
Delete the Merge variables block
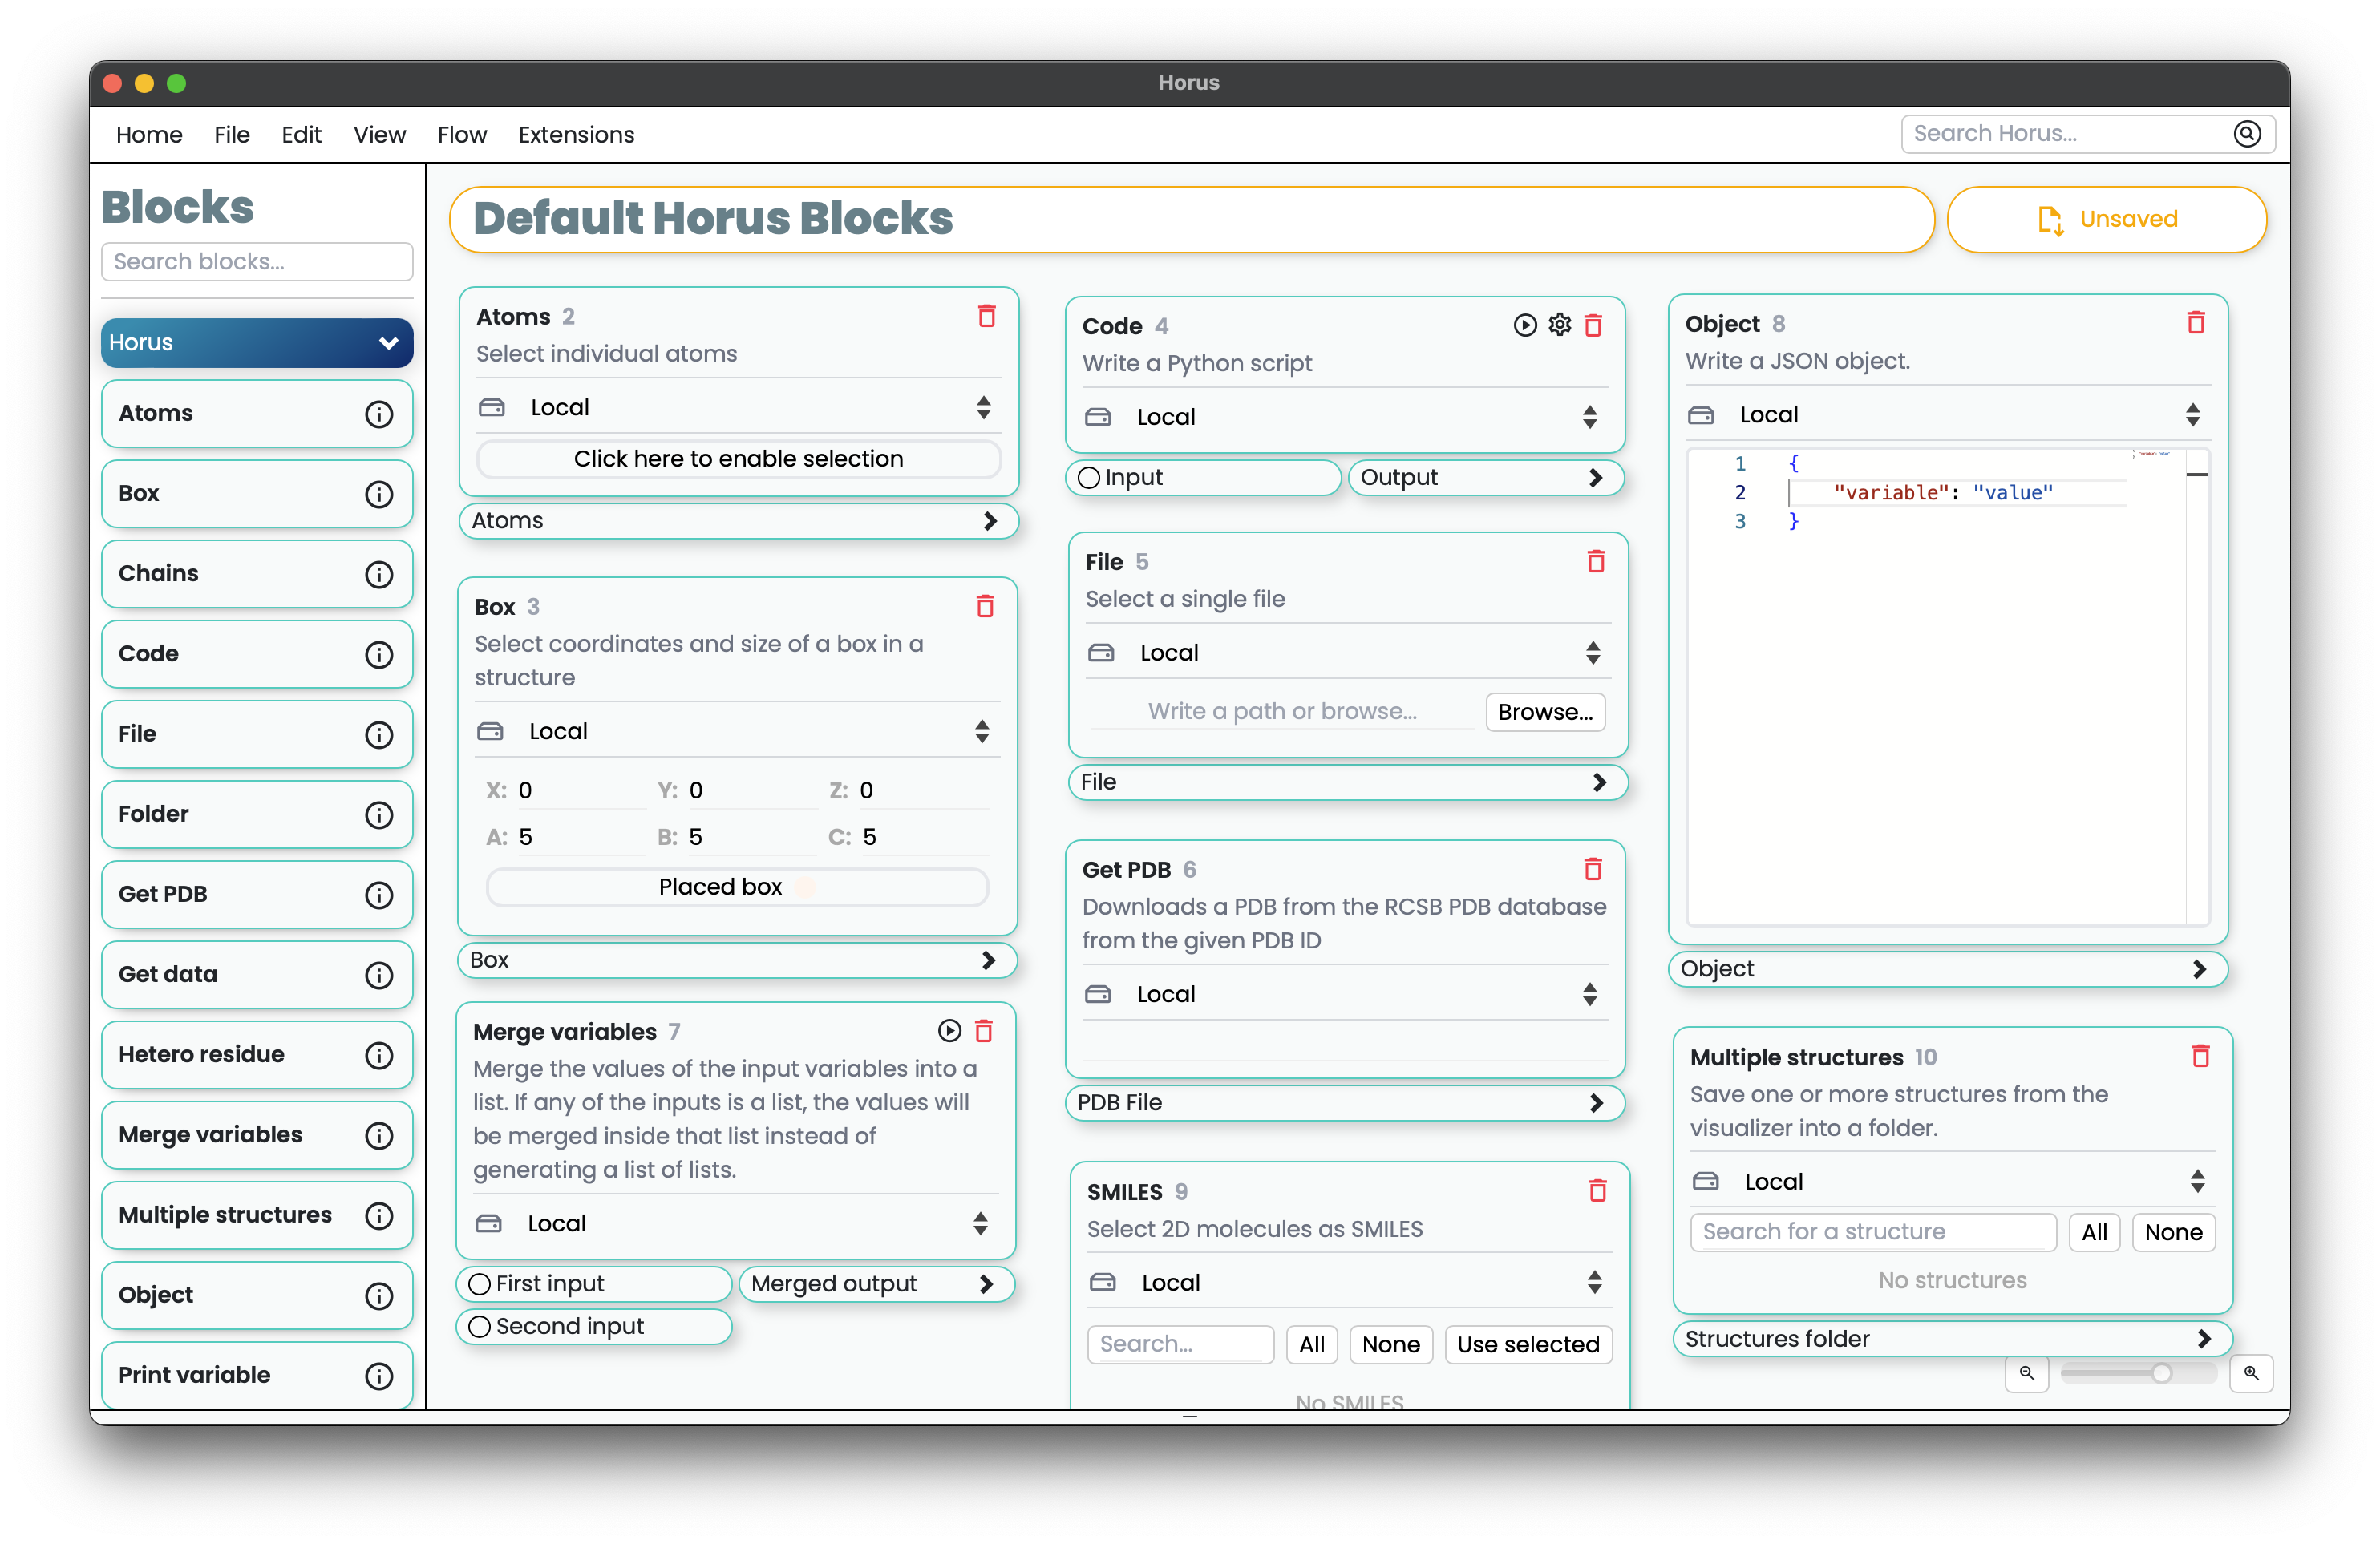(x=983, y=1031)
